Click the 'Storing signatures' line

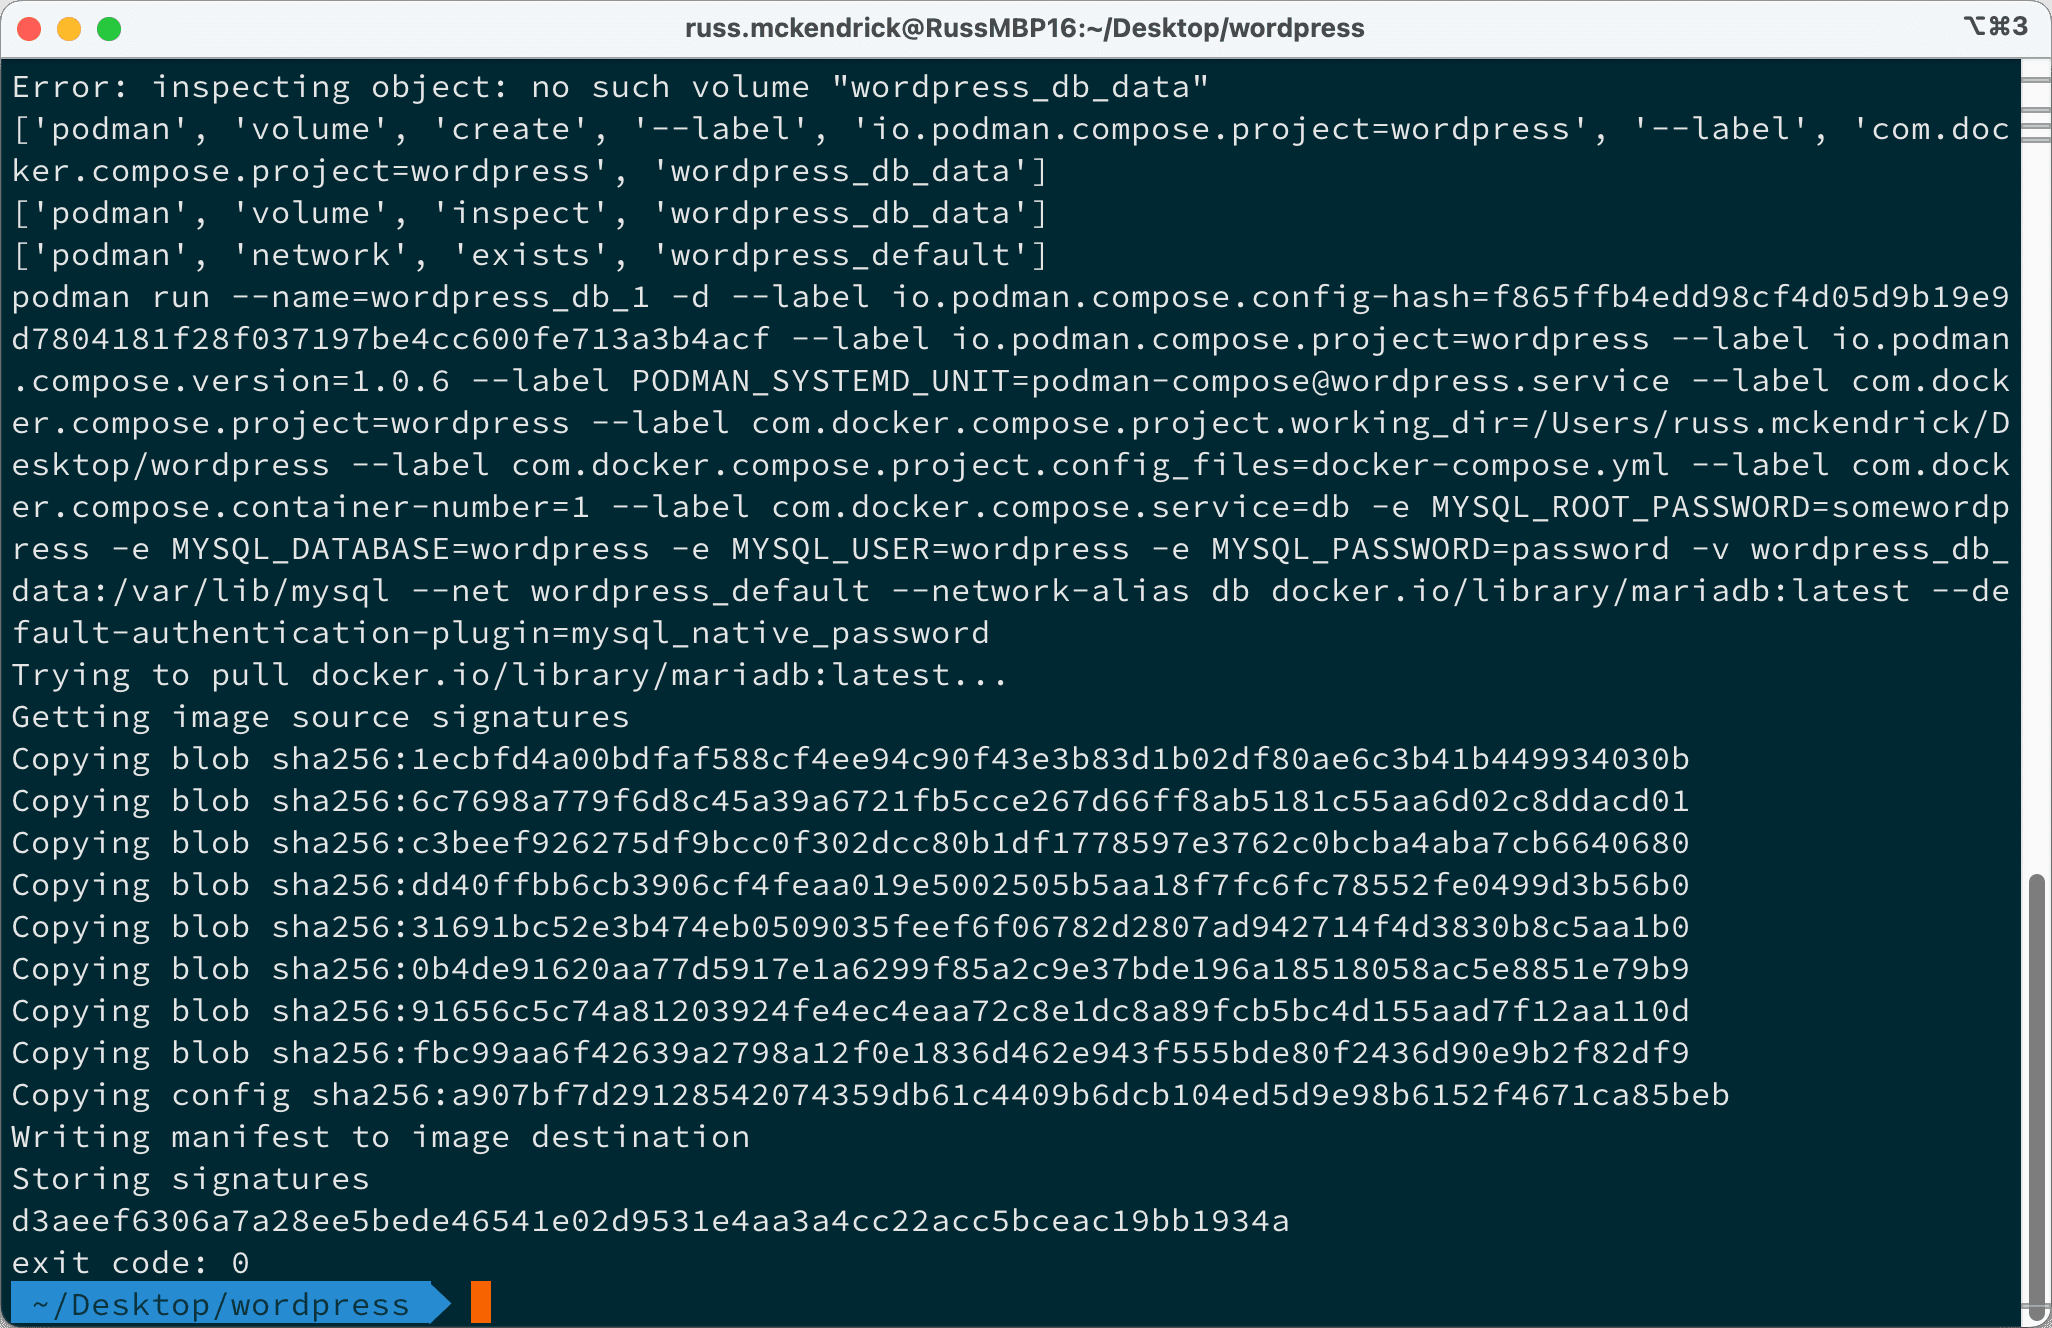tap(191, 1178)
